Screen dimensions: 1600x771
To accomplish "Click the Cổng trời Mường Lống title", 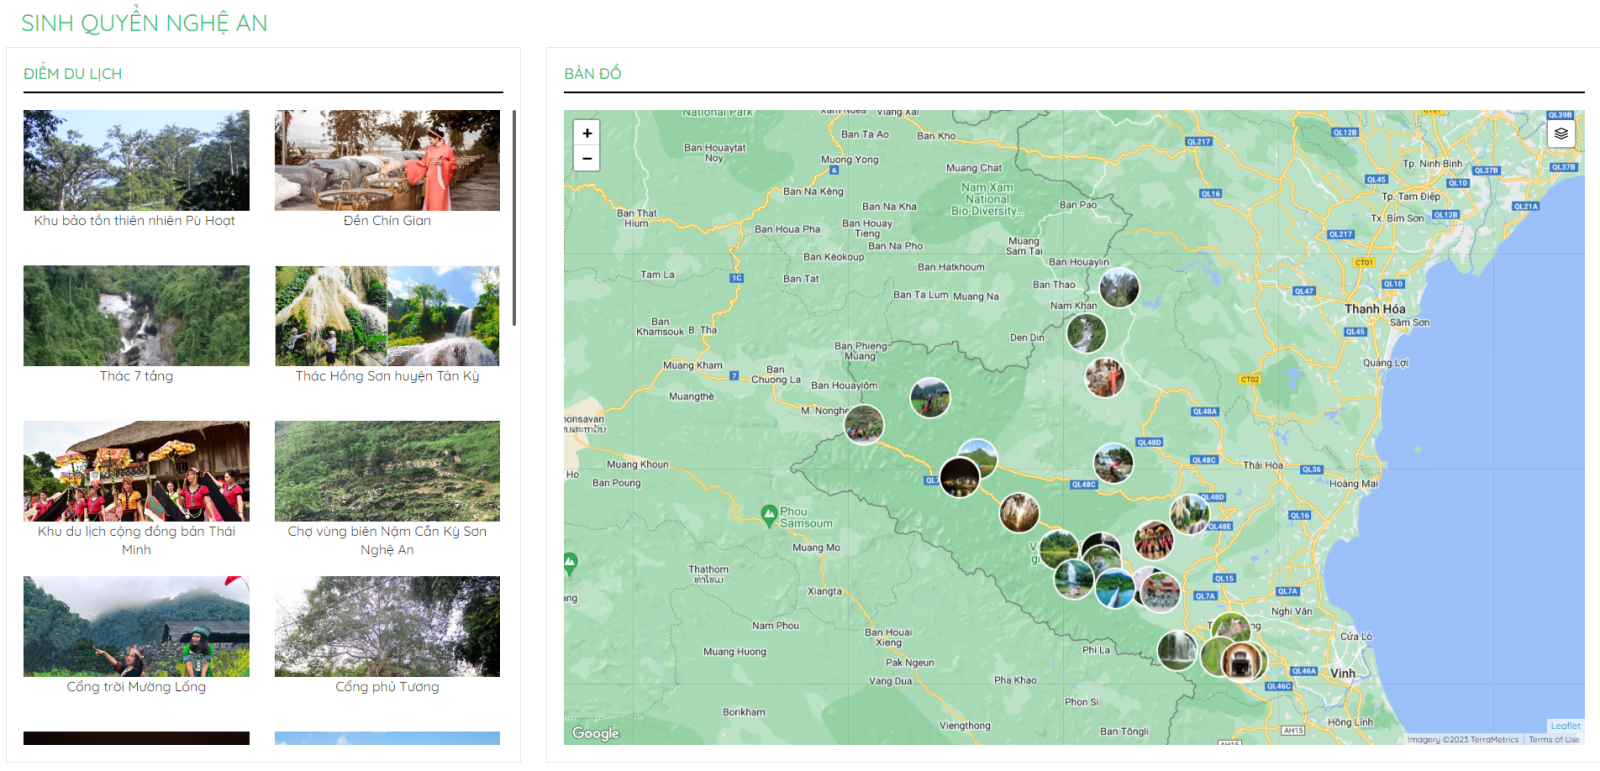I will tap(136, 687).
